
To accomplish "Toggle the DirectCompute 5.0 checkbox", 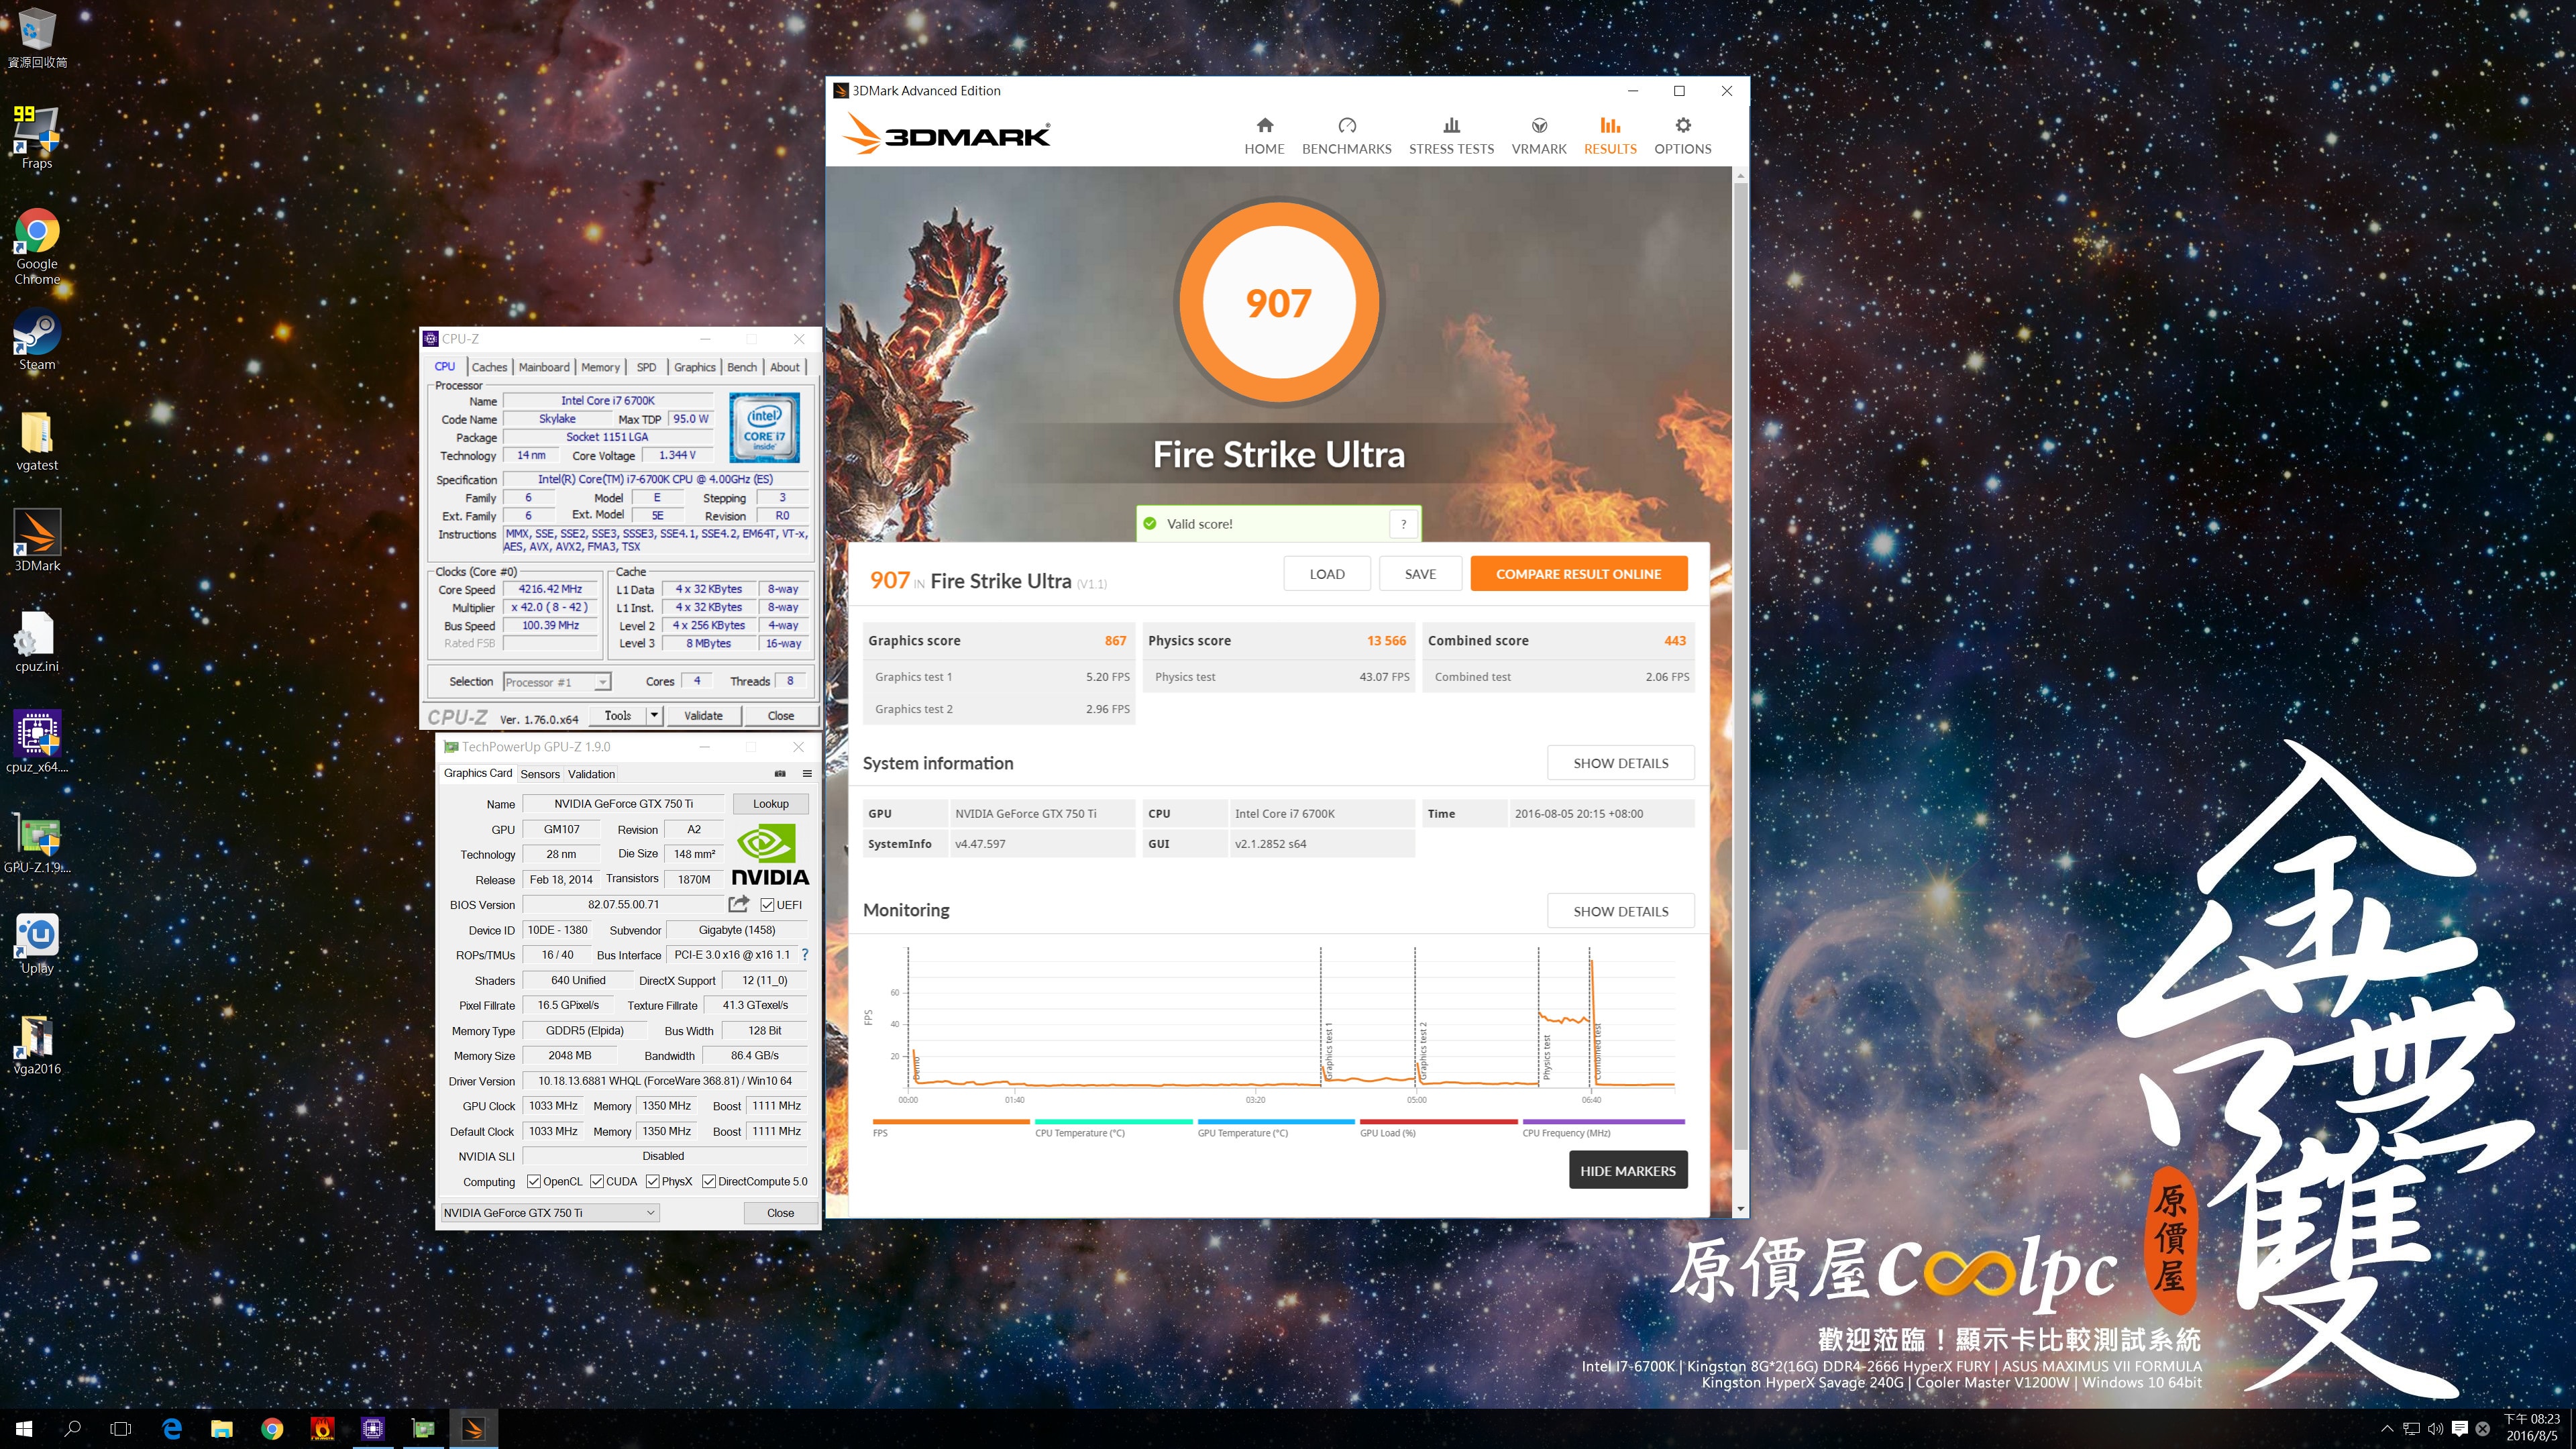I will click(709, 1181).
